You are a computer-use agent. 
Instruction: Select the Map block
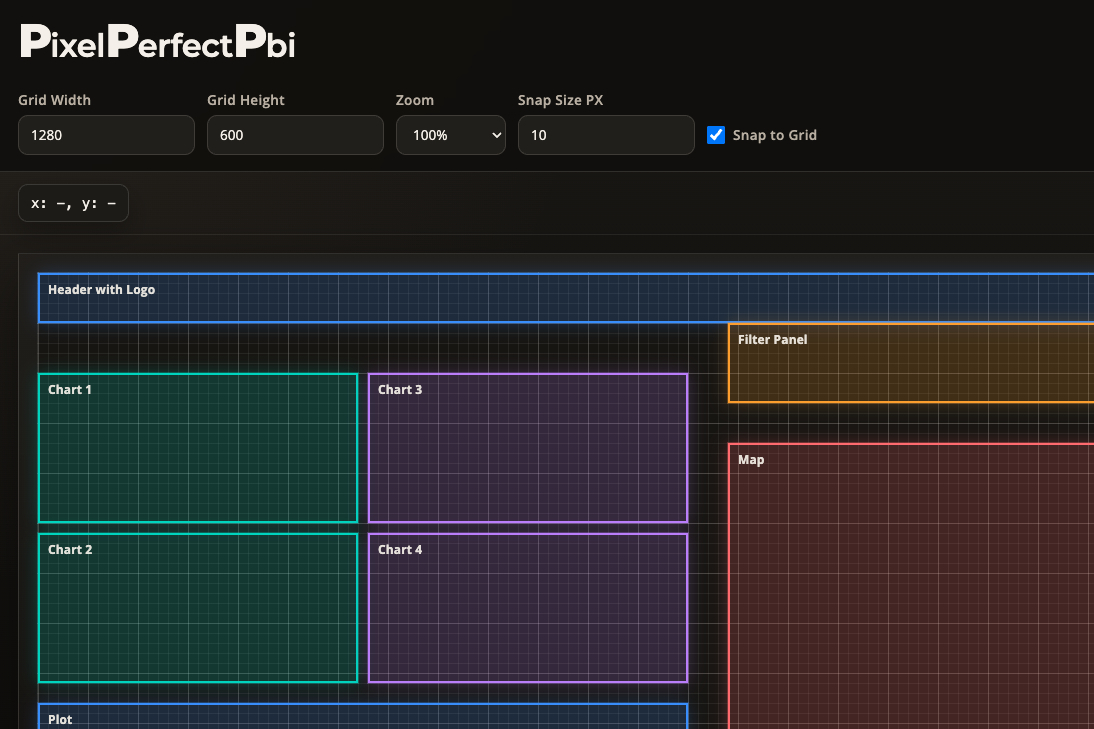911,586
